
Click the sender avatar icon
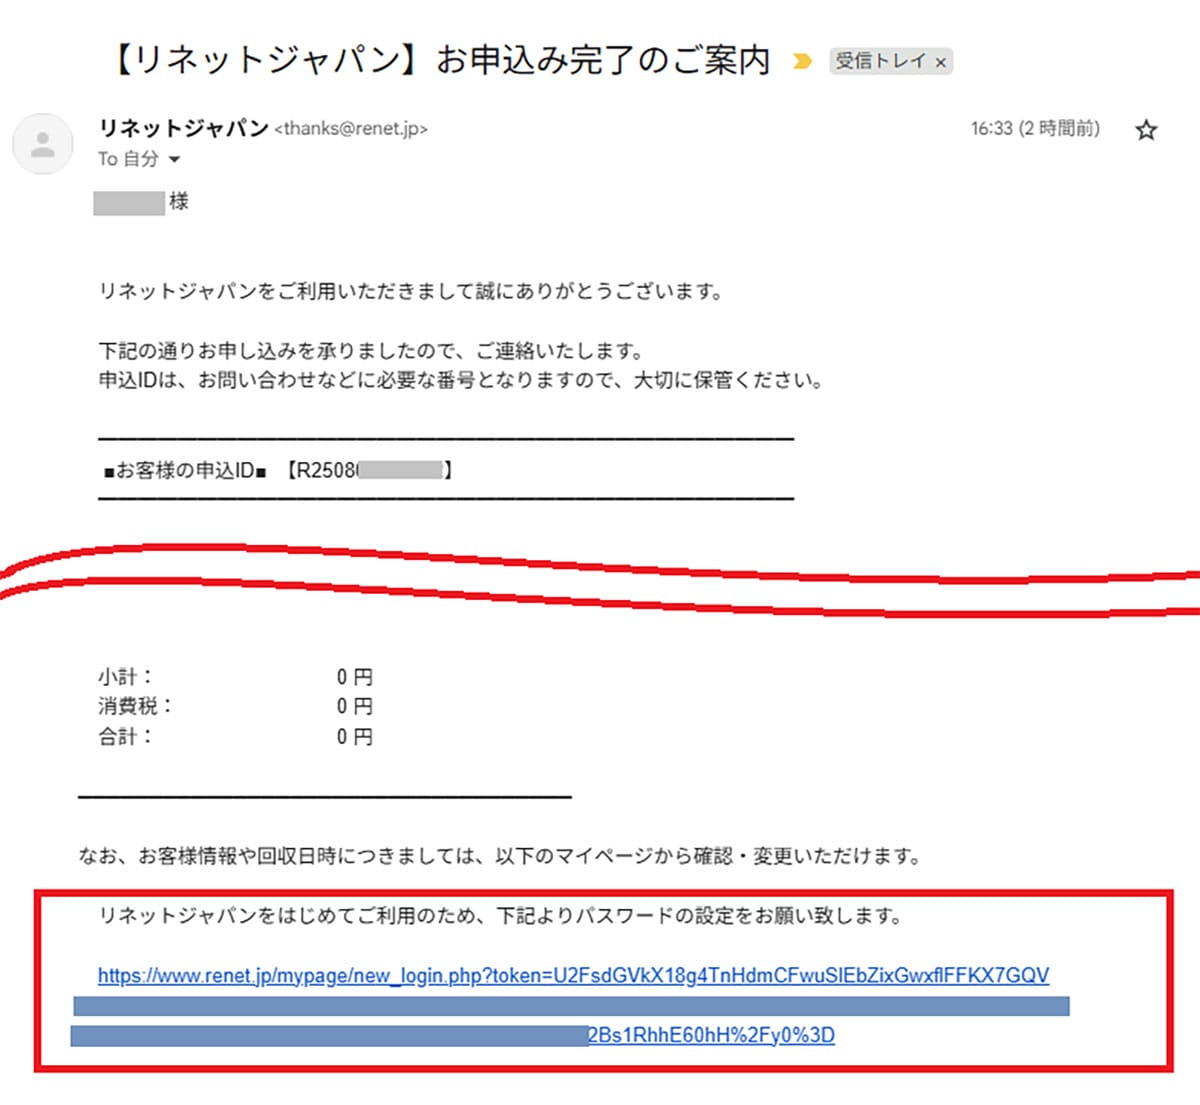tap(42, 144)
